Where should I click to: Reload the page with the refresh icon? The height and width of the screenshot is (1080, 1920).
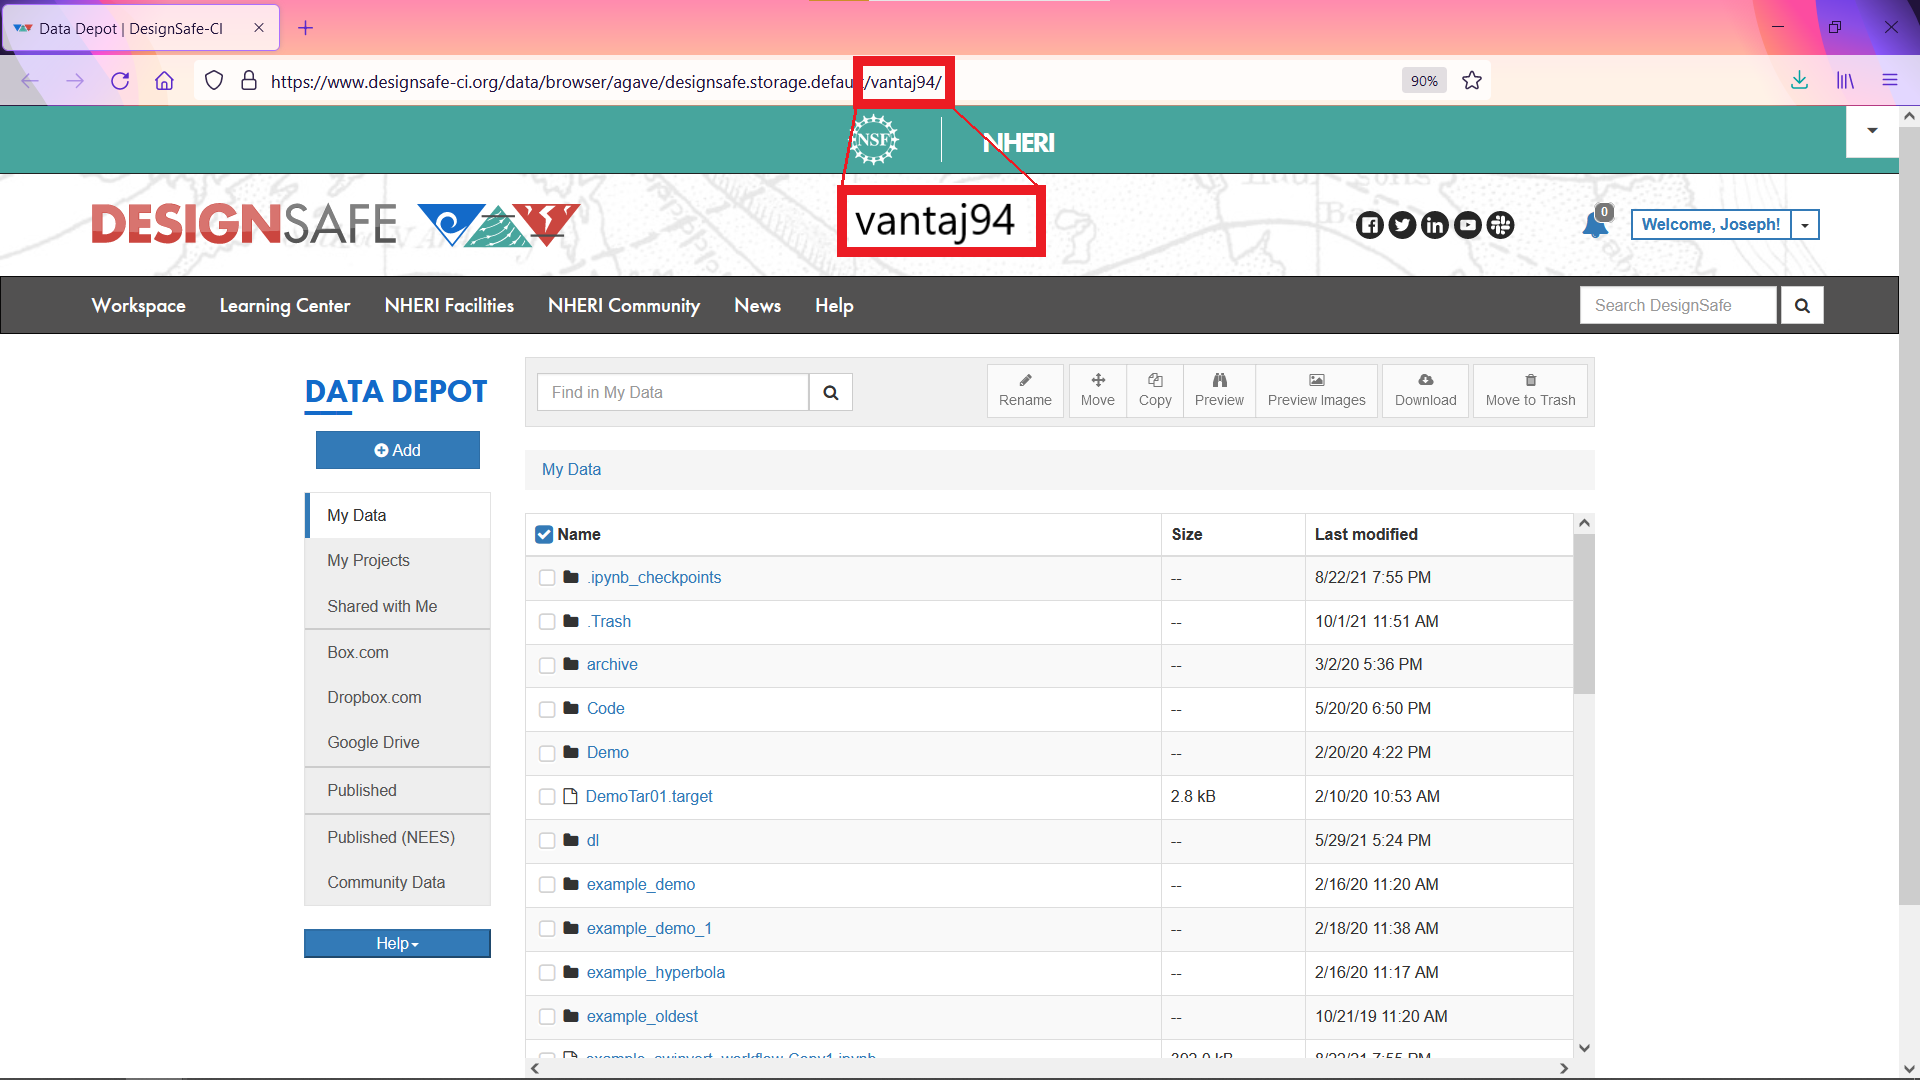120,81
